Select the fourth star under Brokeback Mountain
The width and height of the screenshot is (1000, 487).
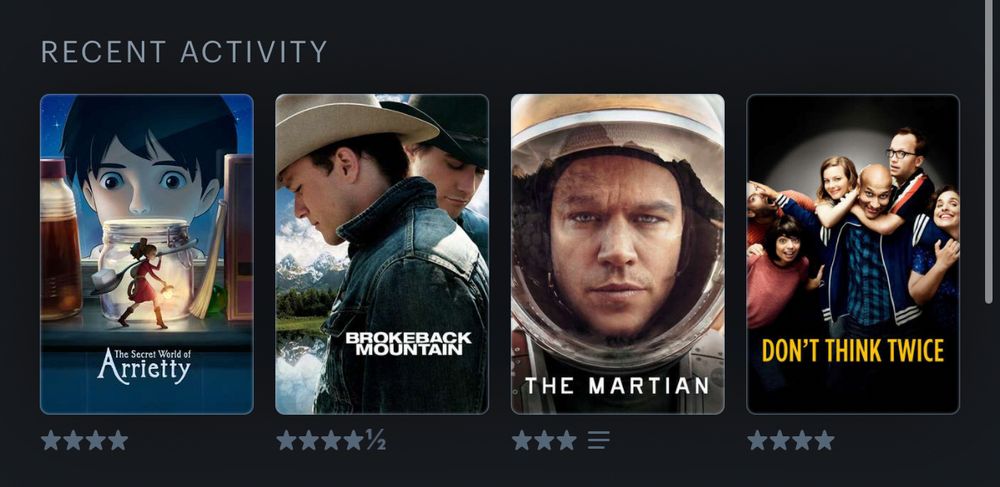click(x=353, y=440)
